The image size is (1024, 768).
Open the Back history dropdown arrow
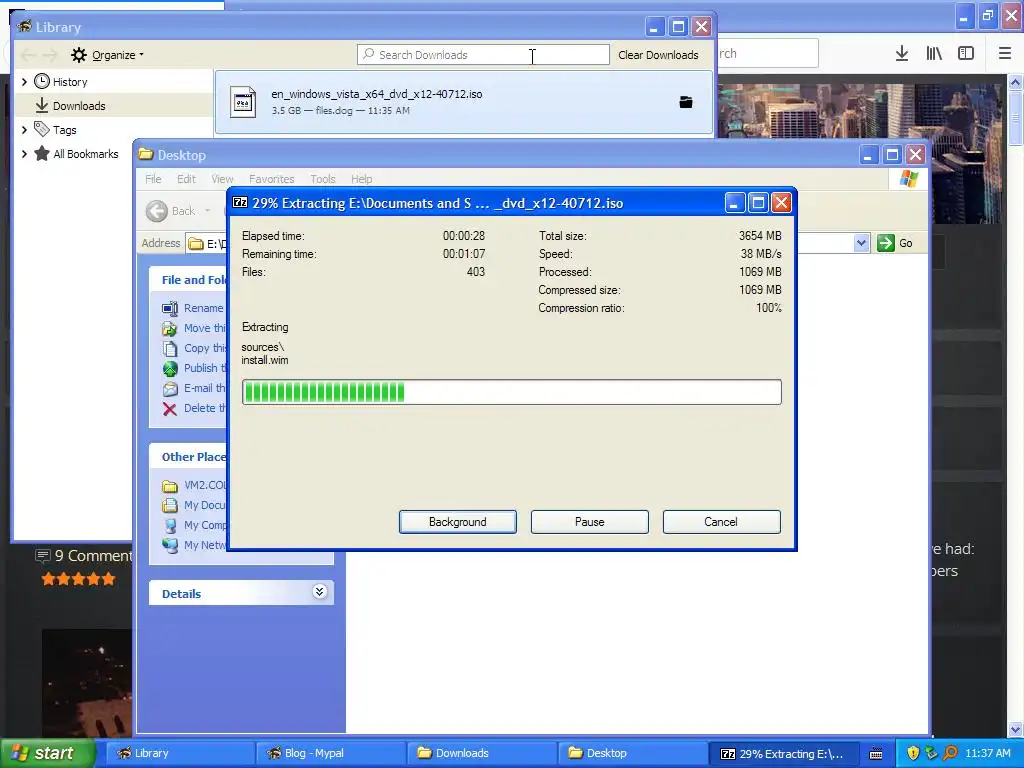pyautogui.click(x=208, y=211)
